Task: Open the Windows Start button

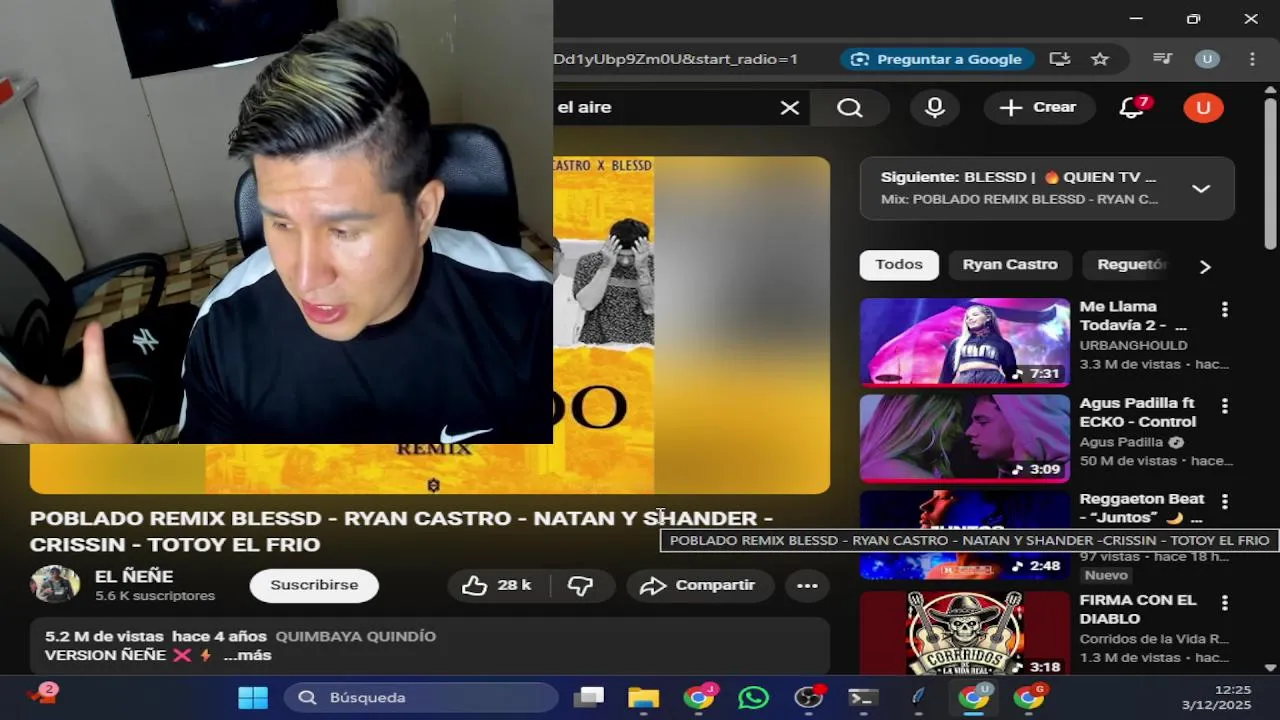Action: tap(253, 697)
